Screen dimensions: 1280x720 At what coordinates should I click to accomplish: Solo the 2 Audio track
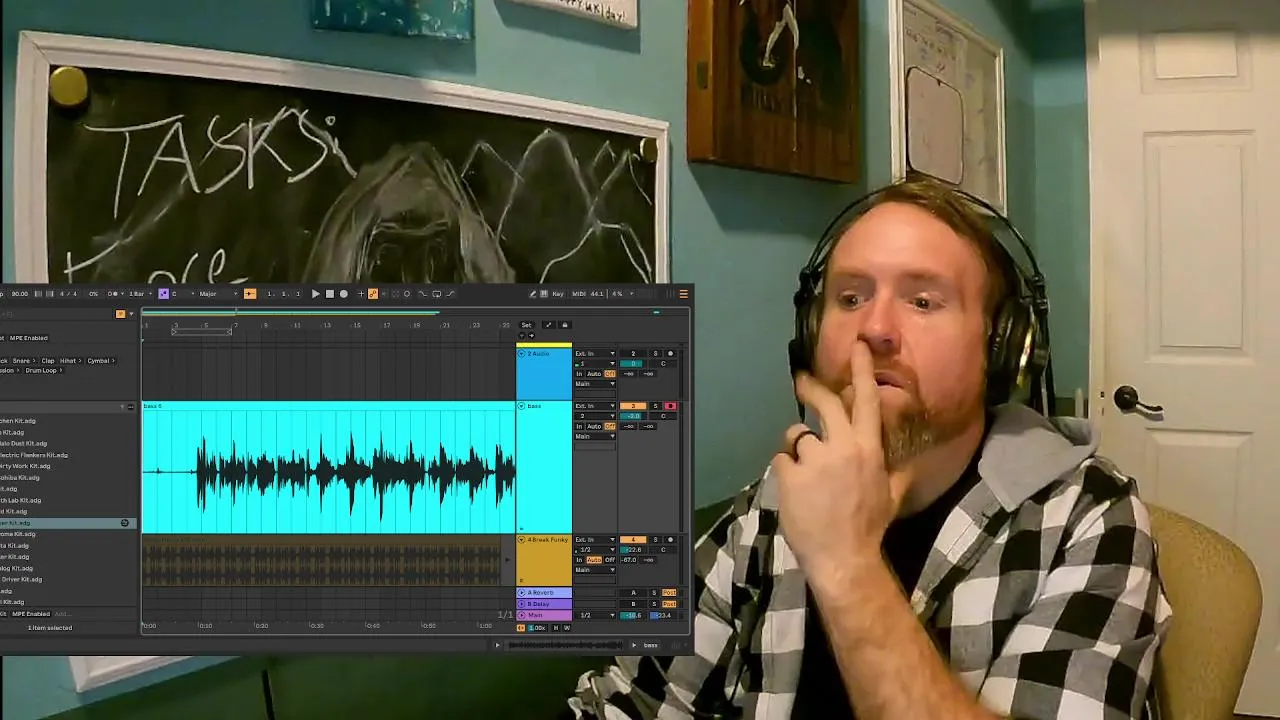tap(656, 354)
